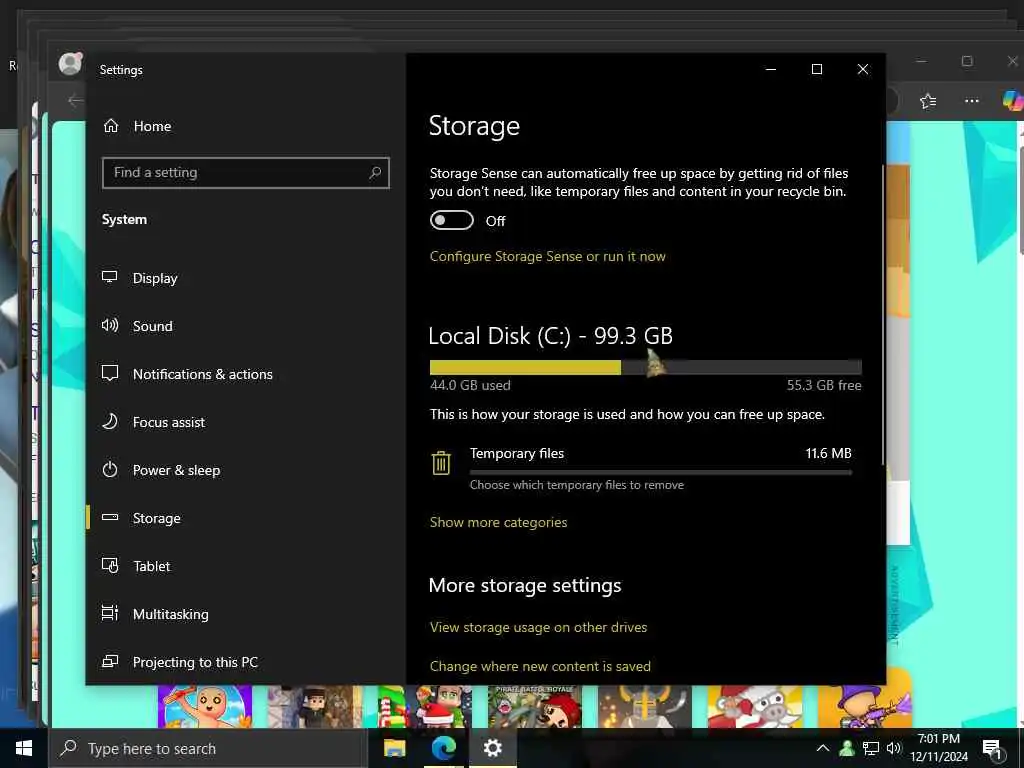Open Notifications & actions settings

(x=202, y=374)
